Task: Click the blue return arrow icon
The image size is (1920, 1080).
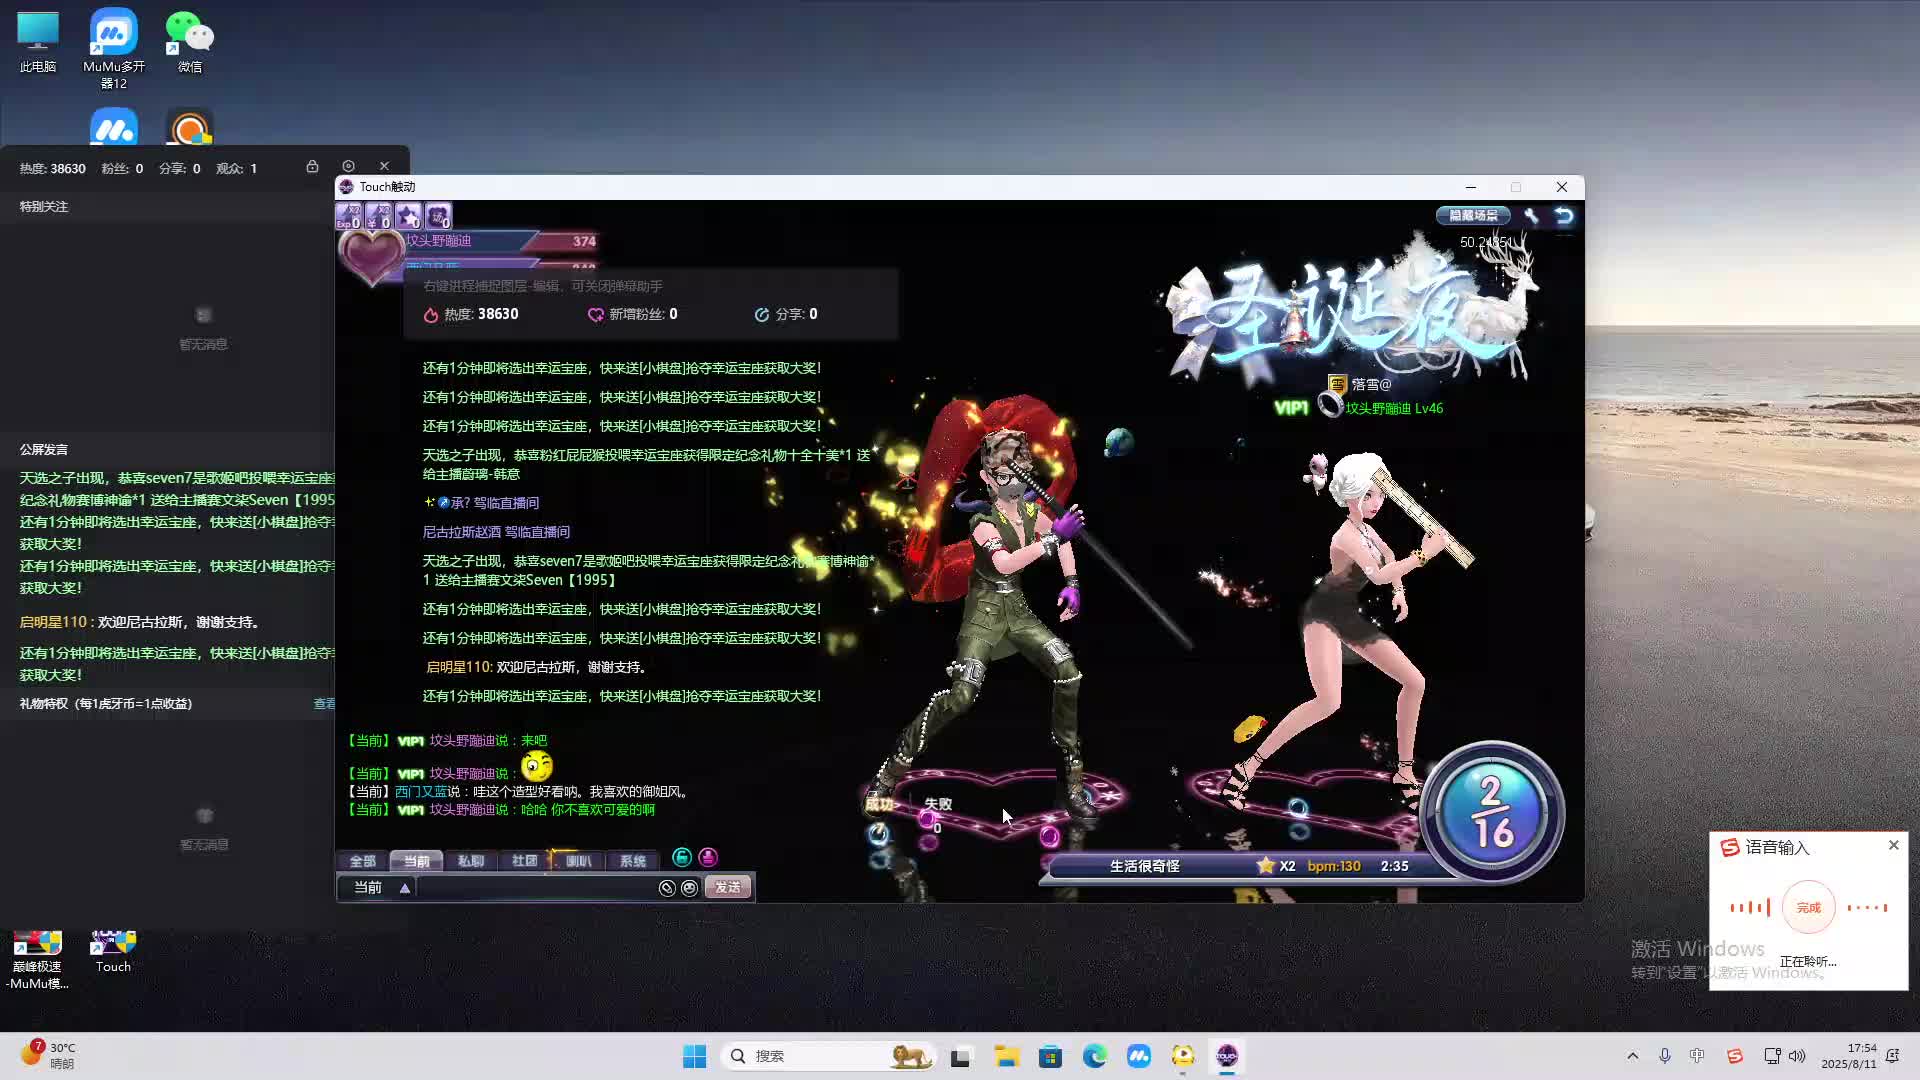Action: click(1564, 216)
